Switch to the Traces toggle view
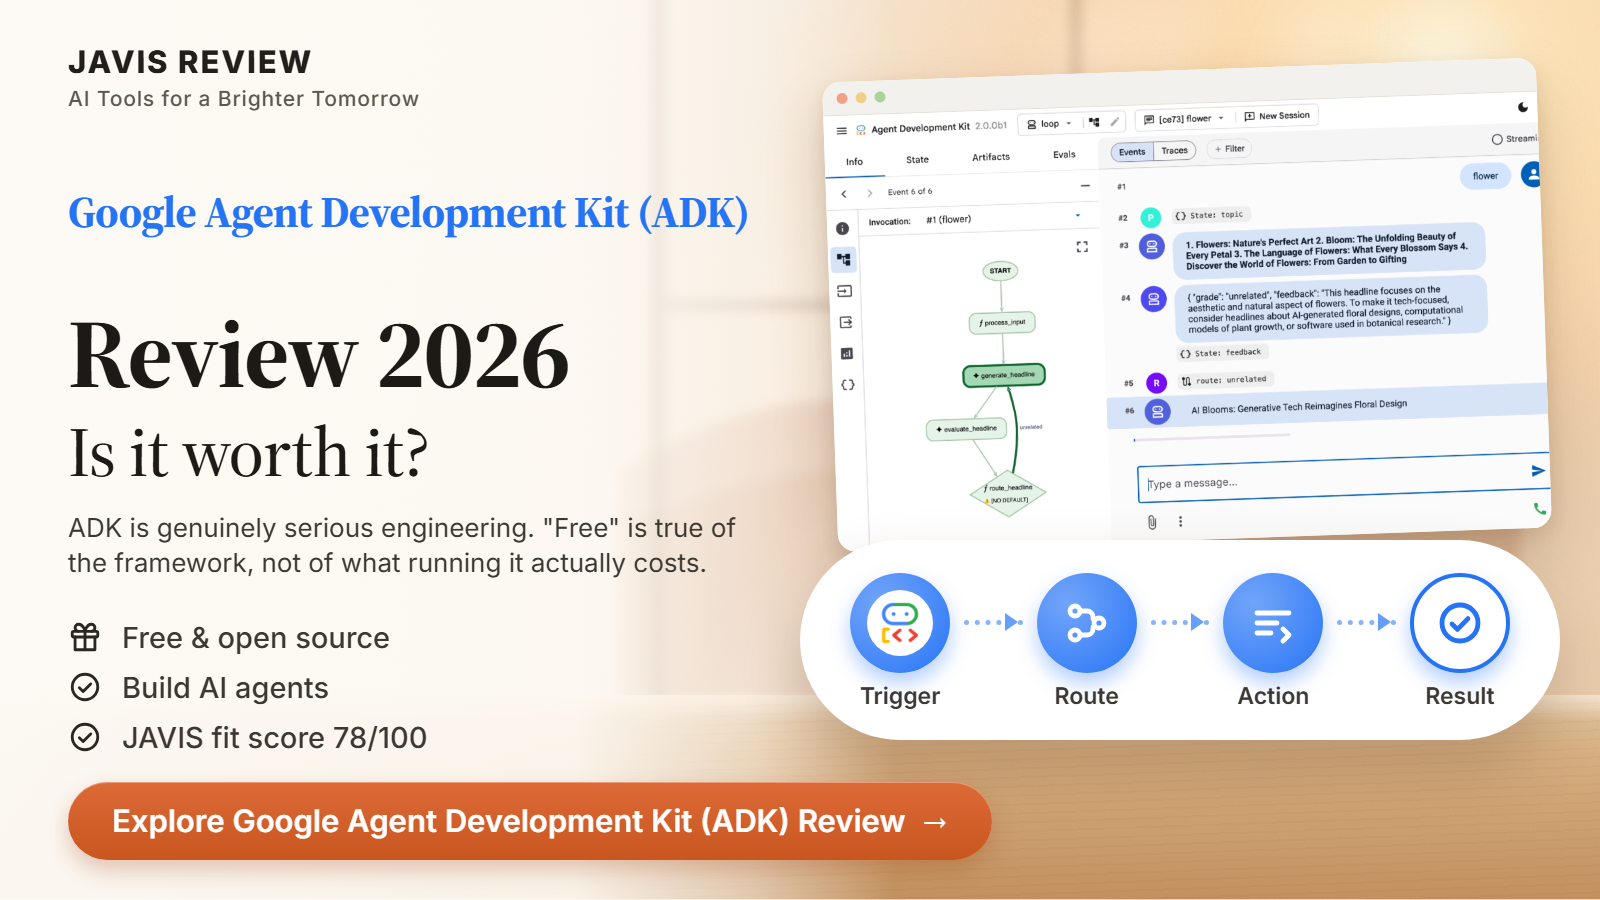The image size is (1600, 900). (x=1175, y=151)
